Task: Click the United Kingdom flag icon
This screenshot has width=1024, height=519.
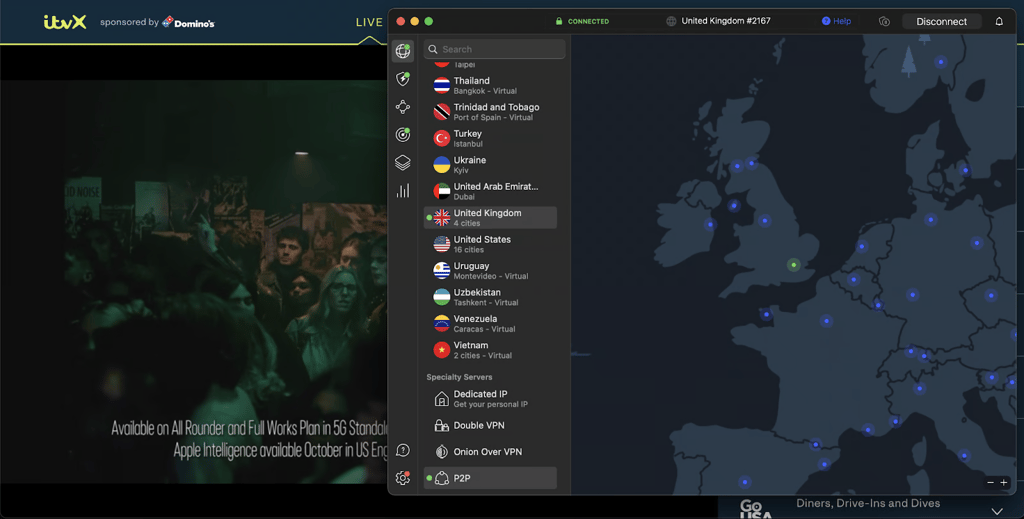Action: (x=442, y=217)
